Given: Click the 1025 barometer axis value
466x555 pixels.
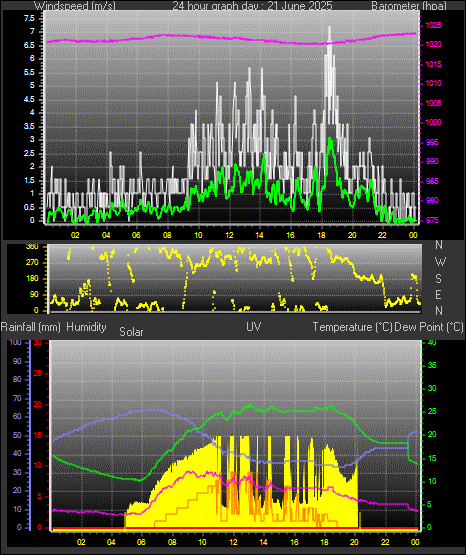Looking at the screenshot, I should 433,25.
